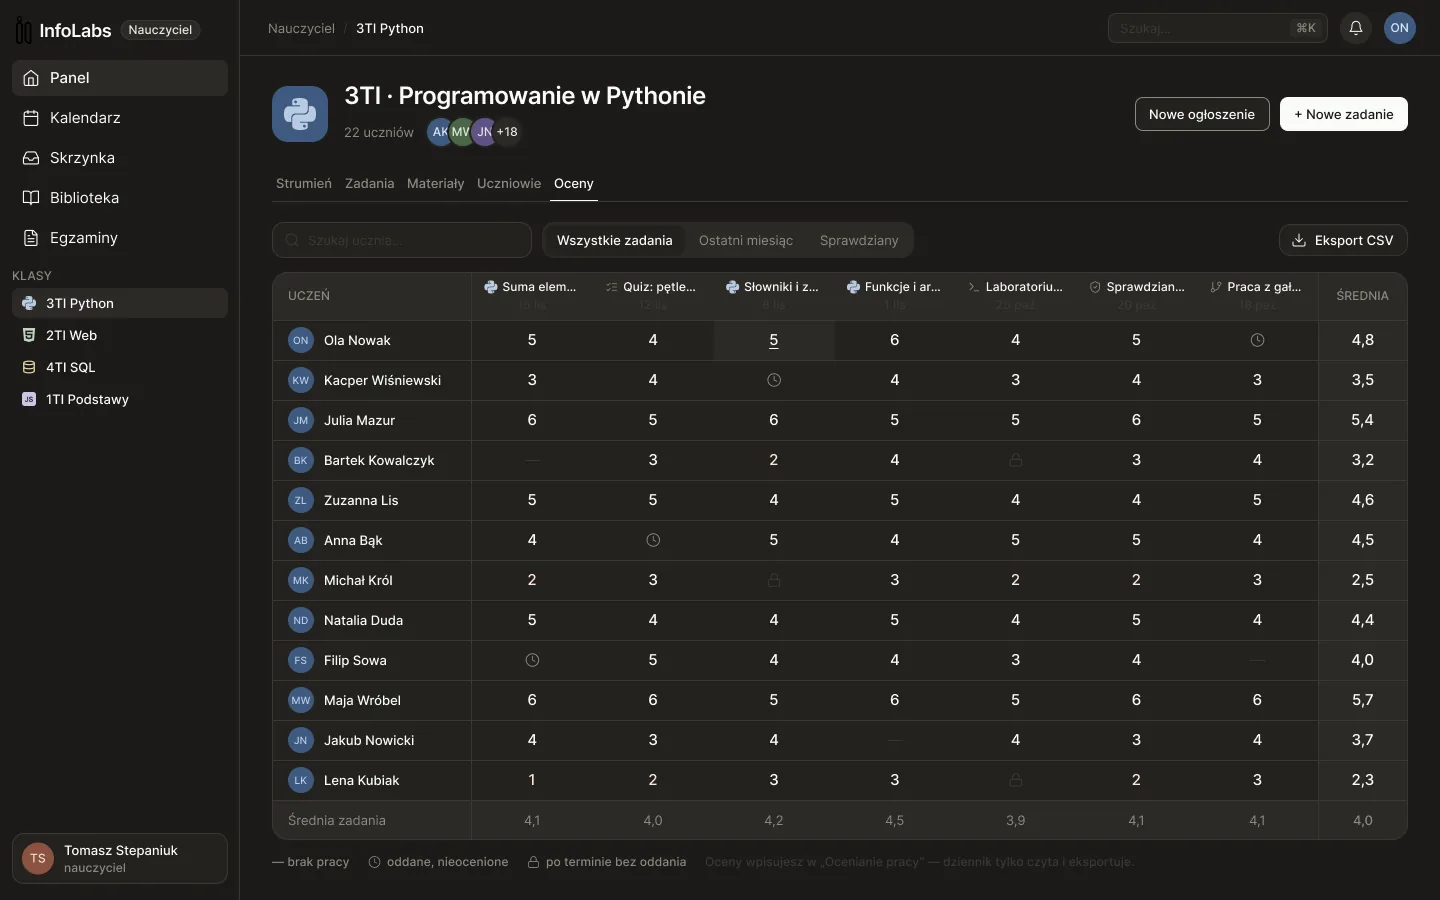Click the pending clock in Kacper Wiśniewski's row
1440x900 pixels.
coord(774,380)
